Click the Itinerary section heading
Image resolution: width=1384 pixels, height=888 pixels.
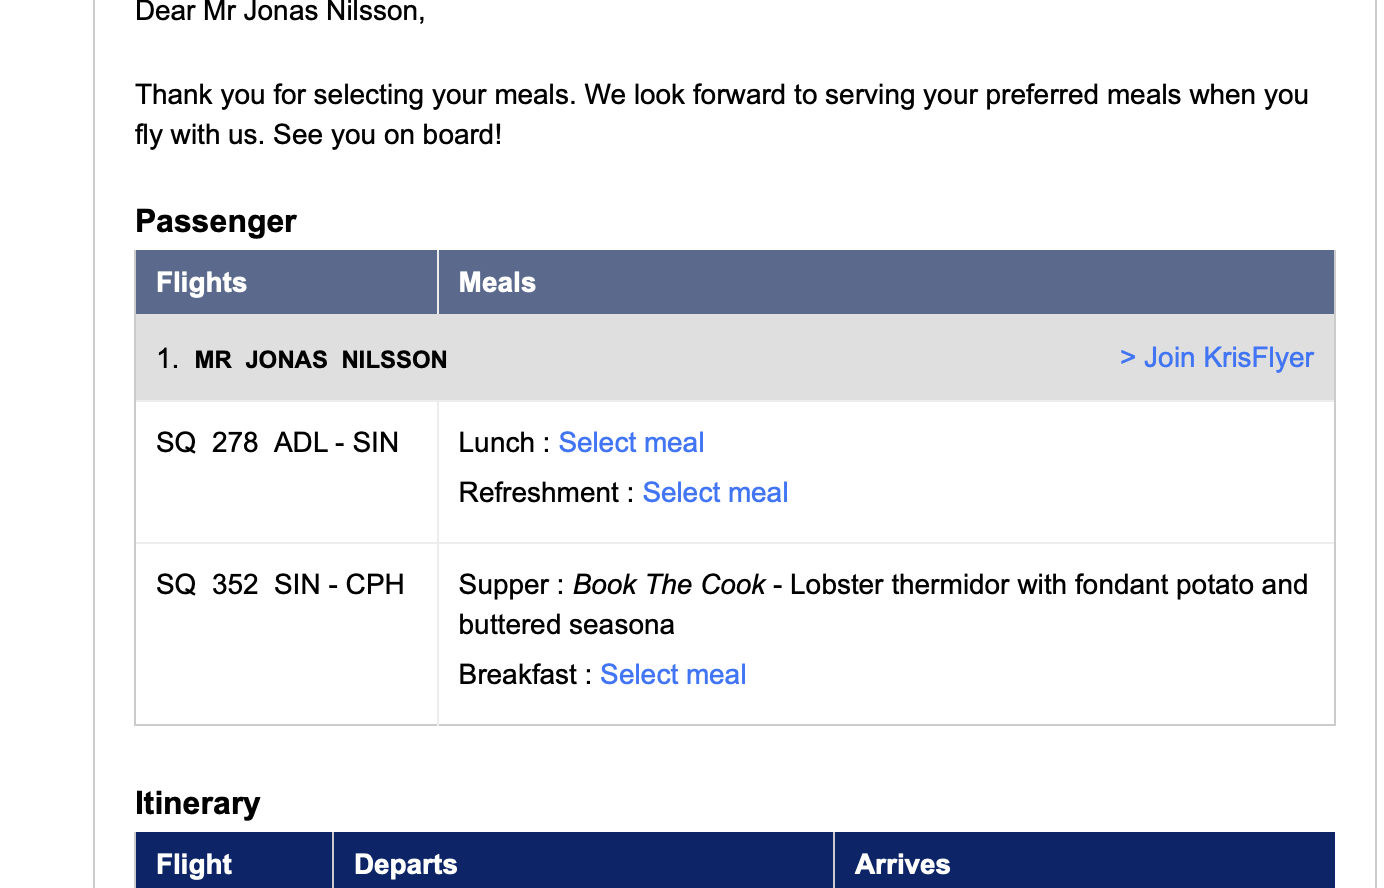click(x=198, y=803)
